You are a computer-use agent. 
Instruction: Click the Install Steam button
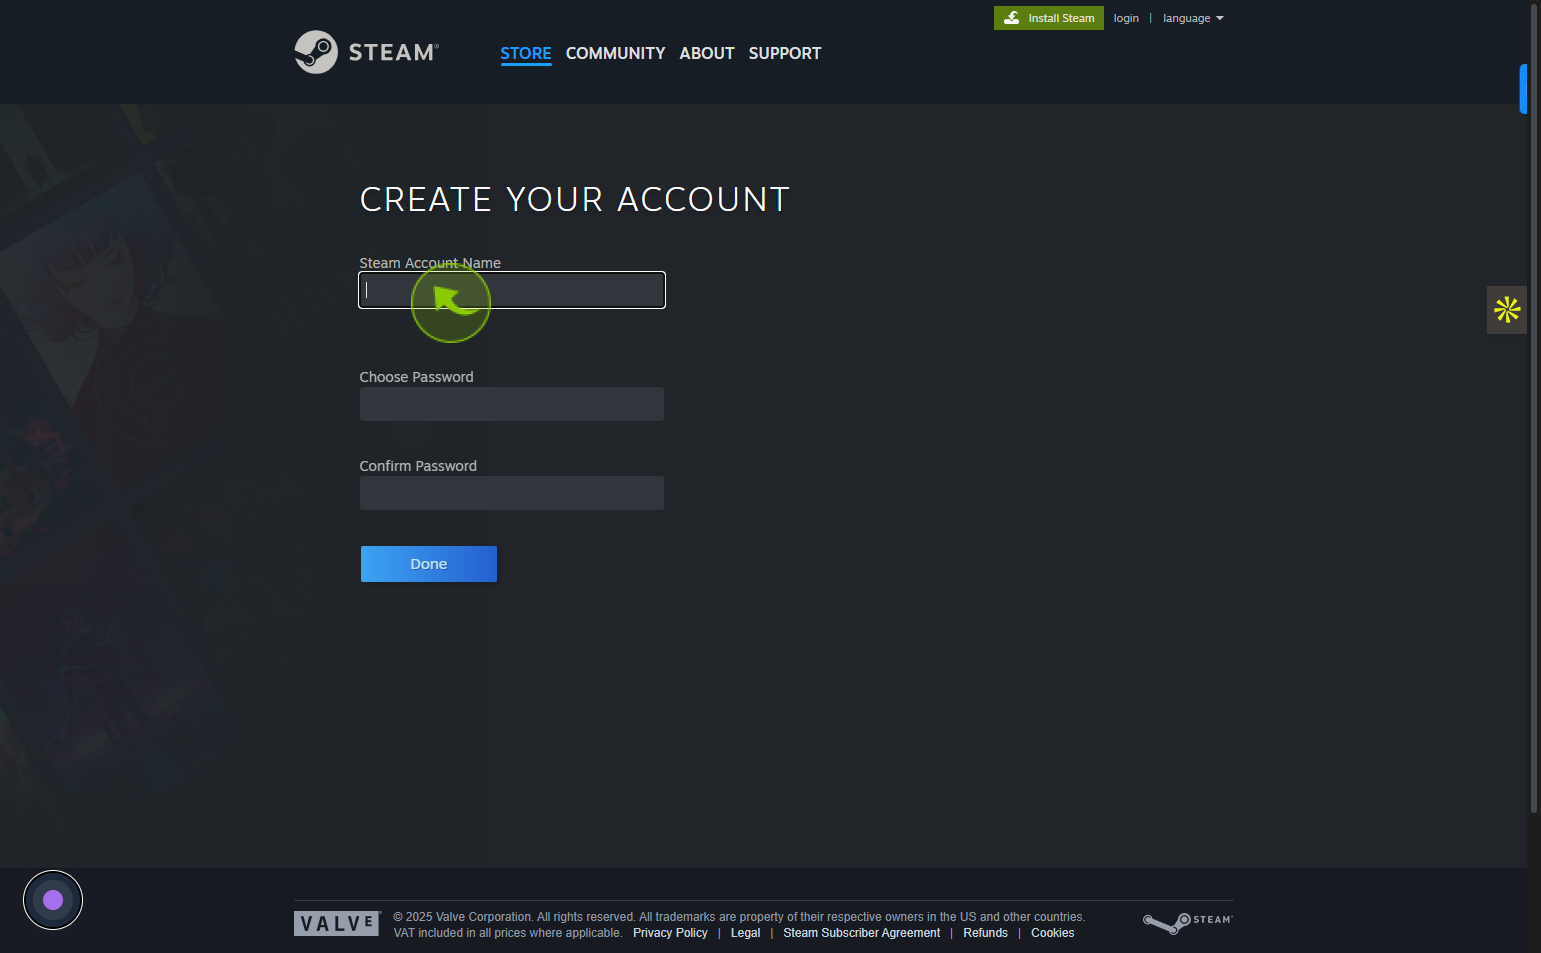[x=1049, y=18]
